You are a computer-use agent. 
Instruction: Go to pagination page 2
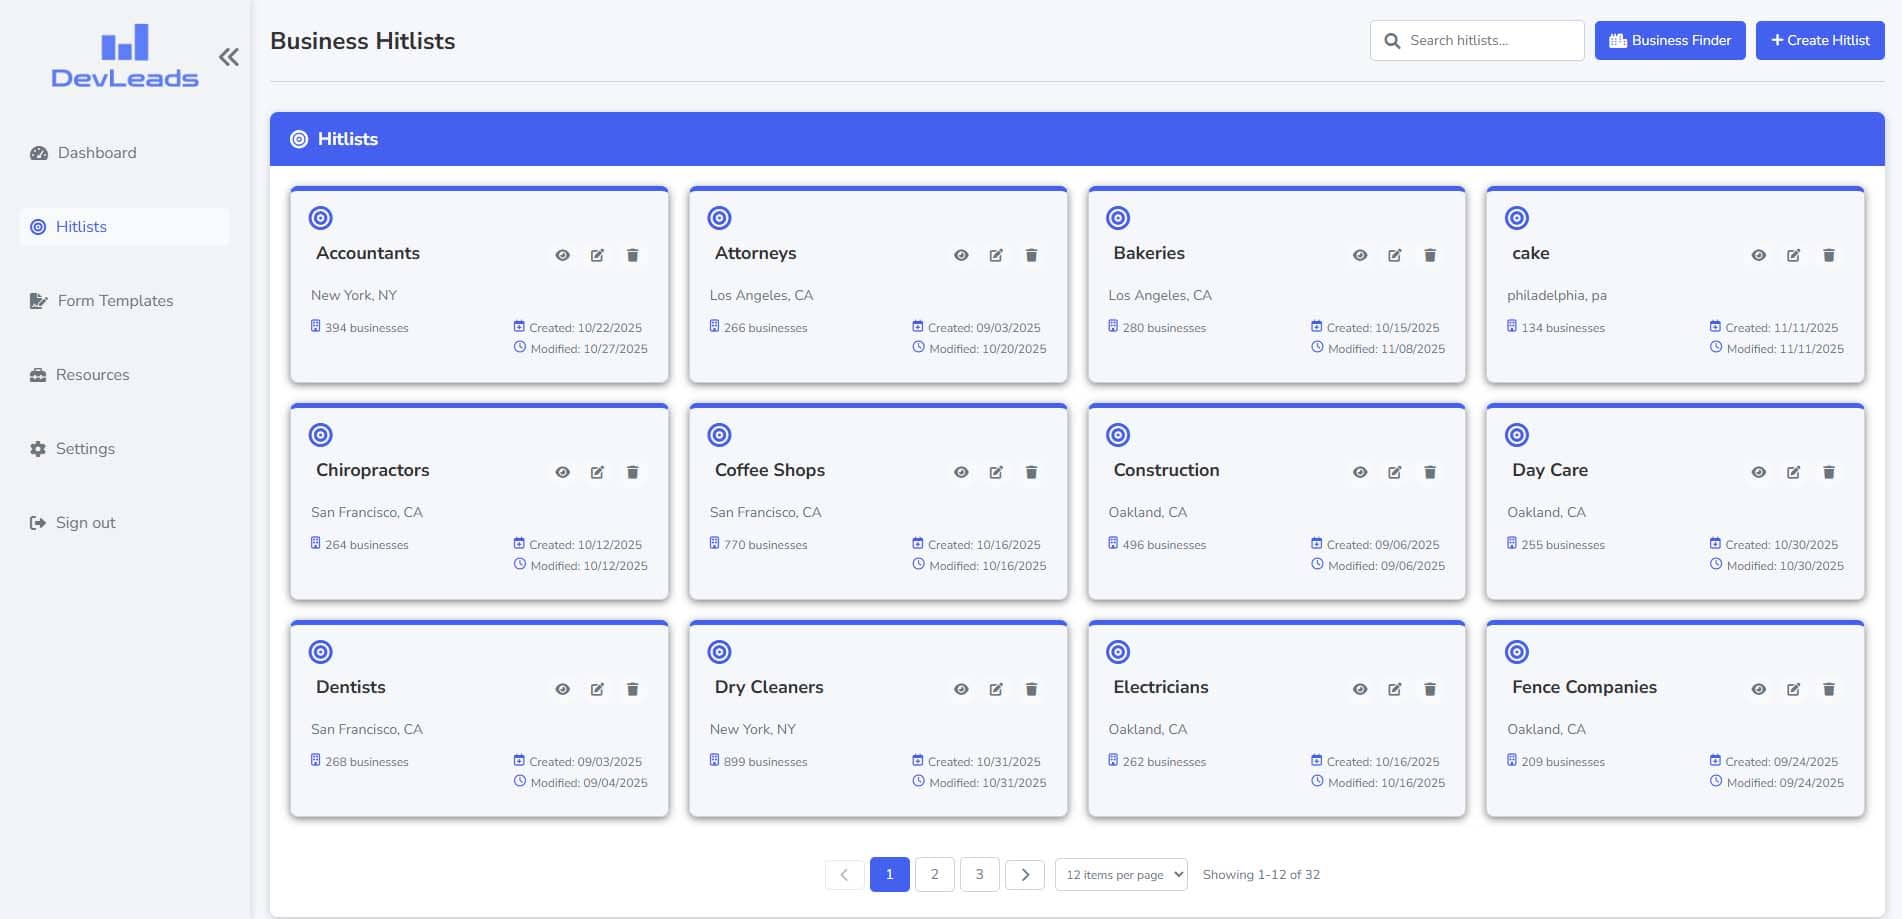[935, 875]
